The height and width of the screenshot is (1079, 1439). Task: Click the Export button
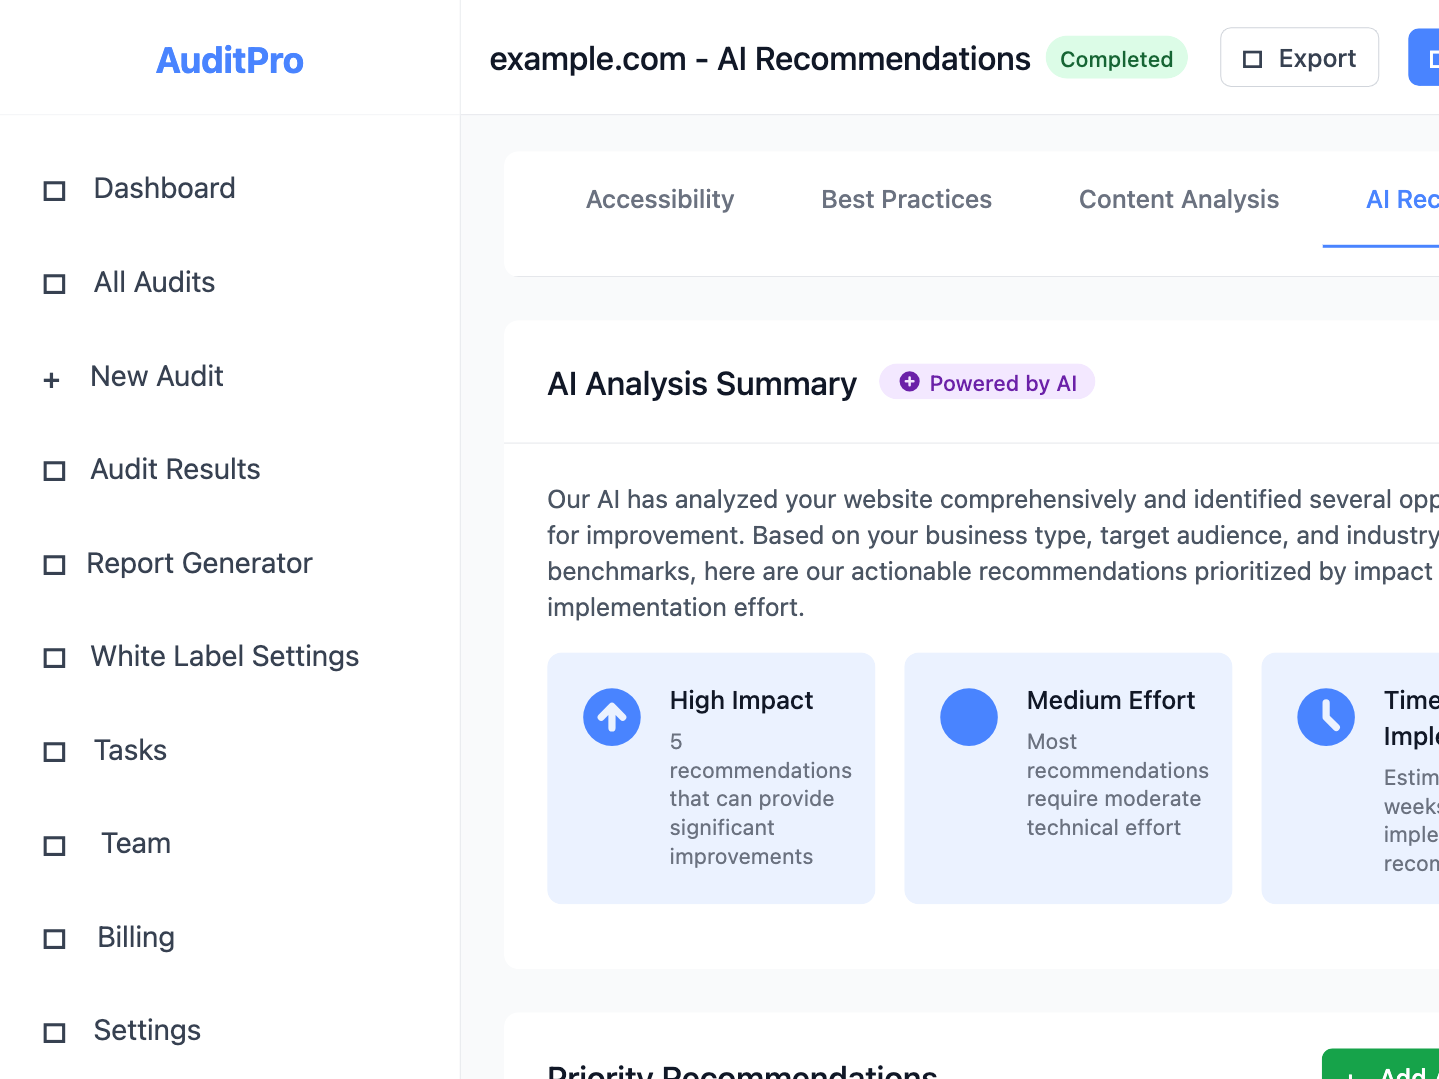coord(1299,58)
